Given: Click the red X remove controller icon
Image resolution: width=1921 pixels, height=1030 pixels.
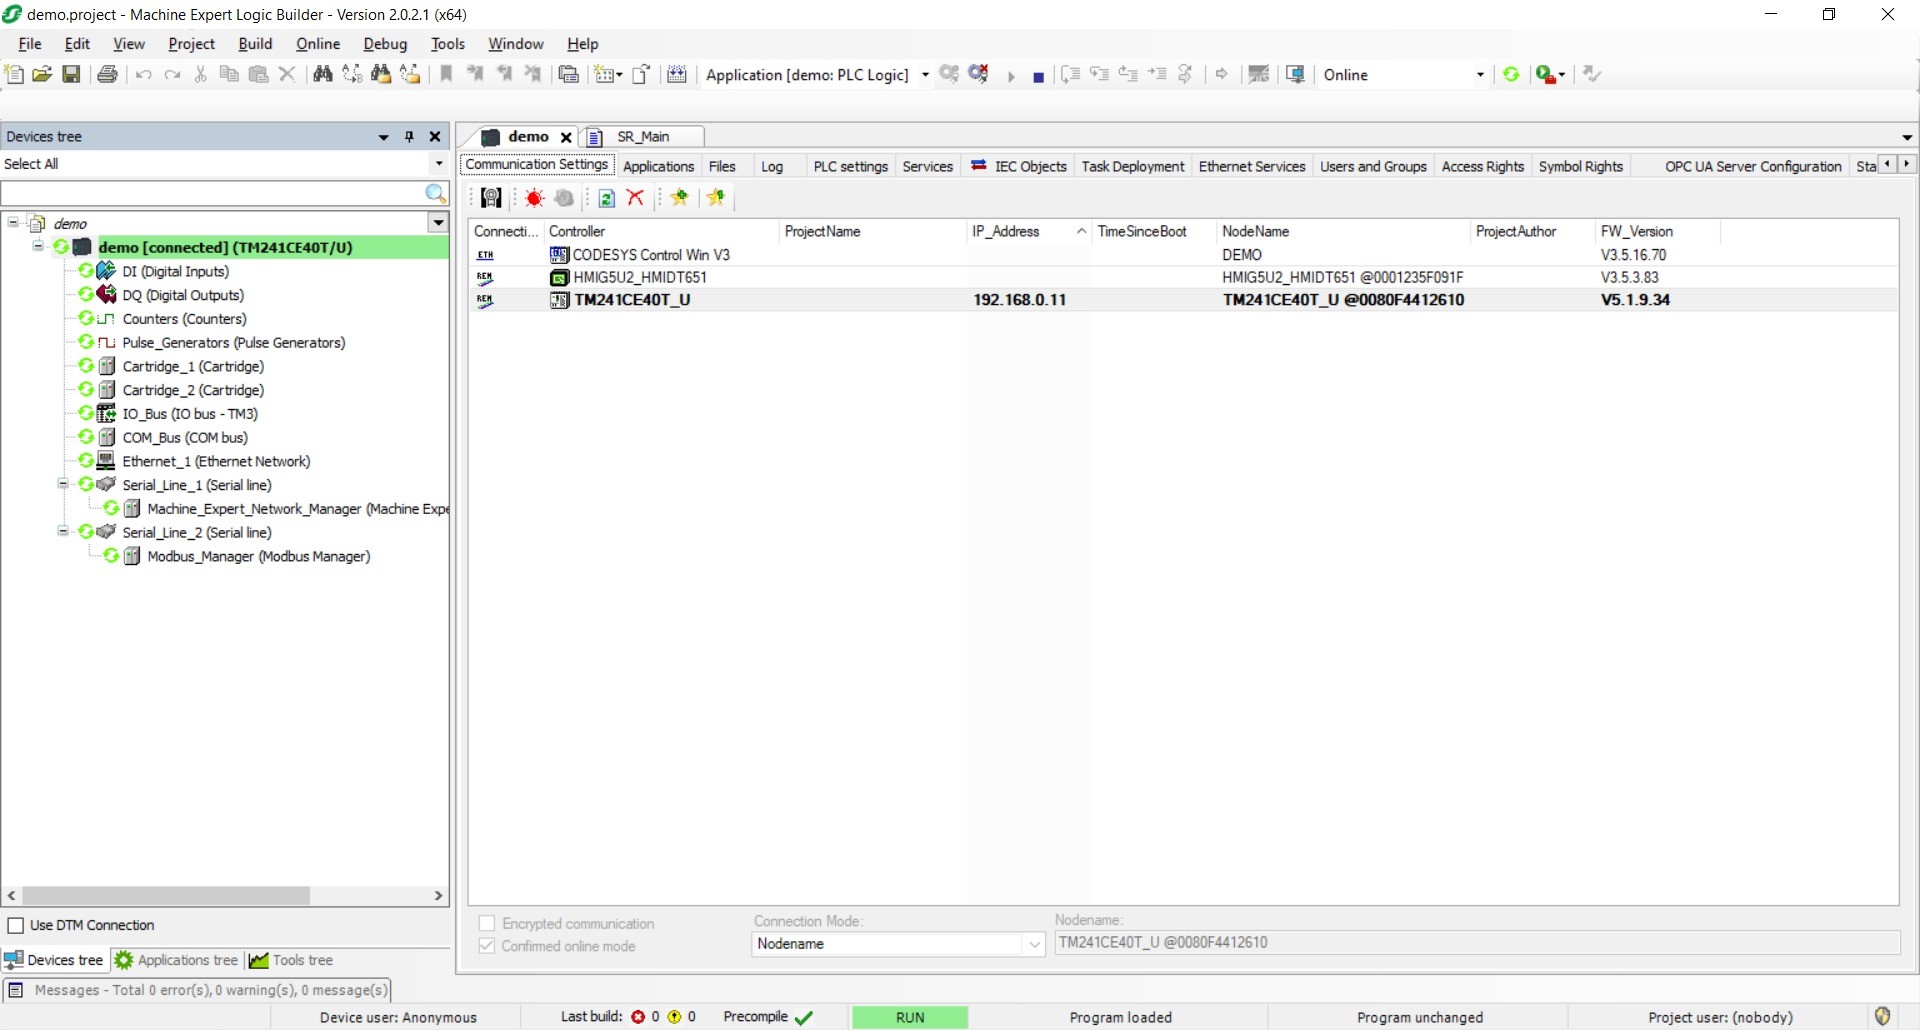Looking at the screenshot, I should click(x=635, y=198).
